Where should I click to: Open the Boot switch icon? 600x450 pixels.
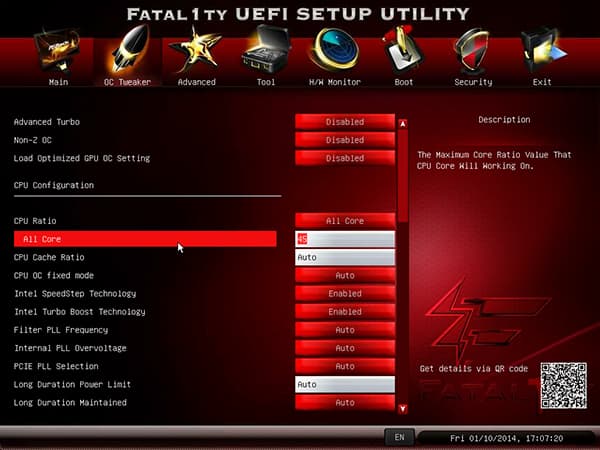(x=403, y=50)
